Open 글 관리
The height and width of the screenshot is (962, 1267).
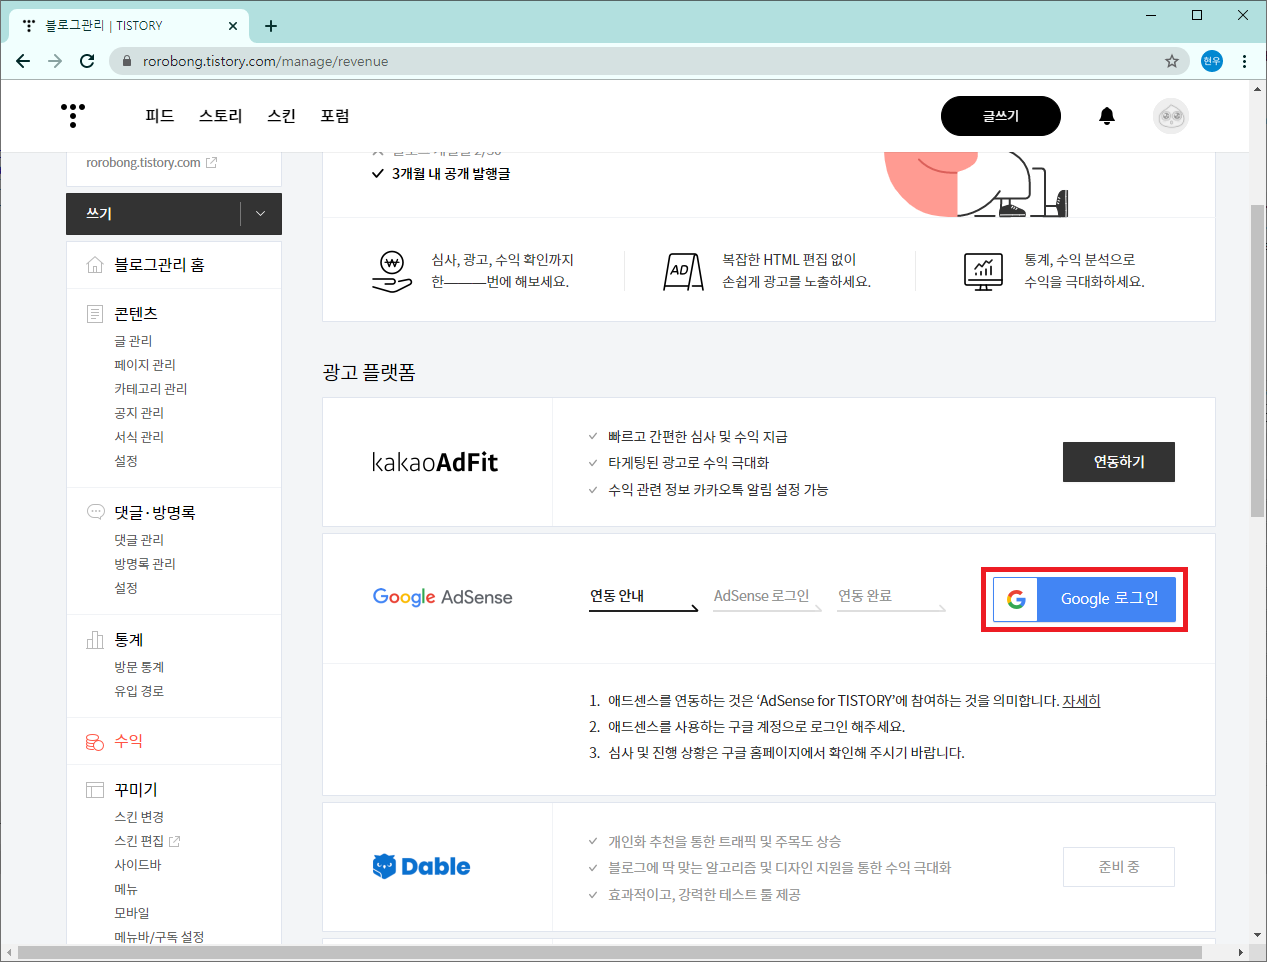point(133,341)
